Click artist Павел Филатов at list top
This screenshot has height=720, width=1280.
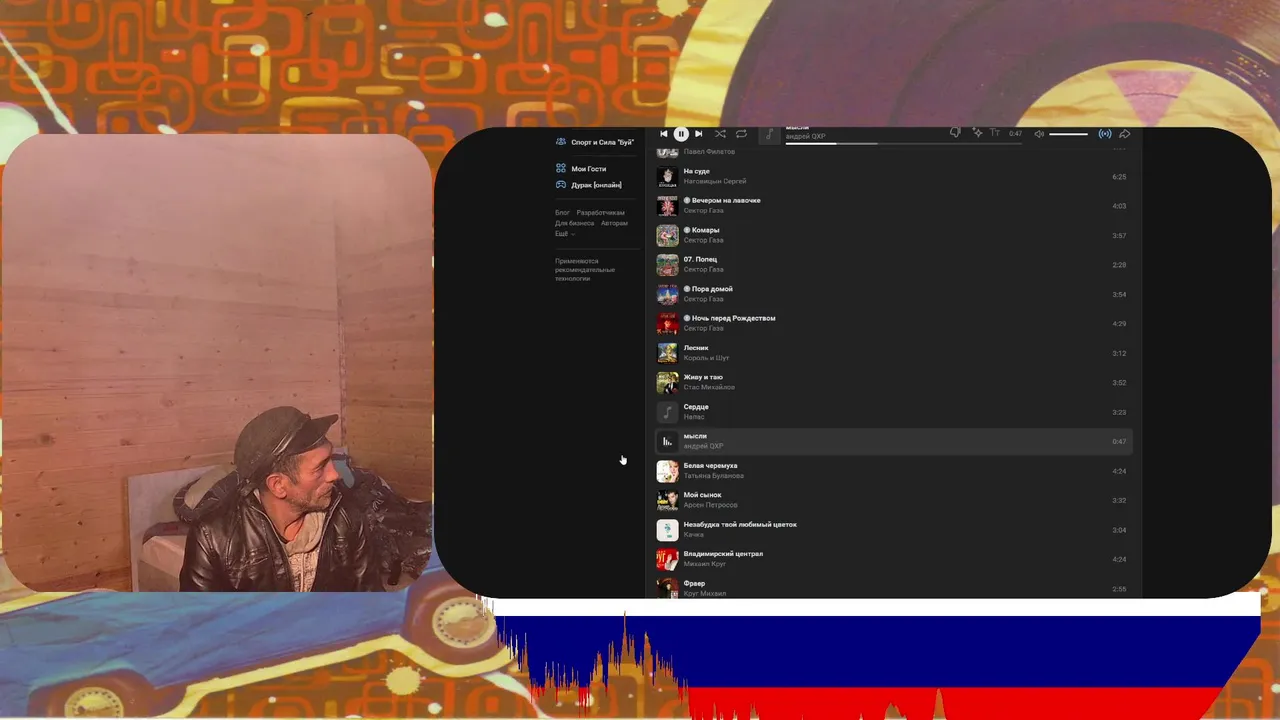[709, 152]
